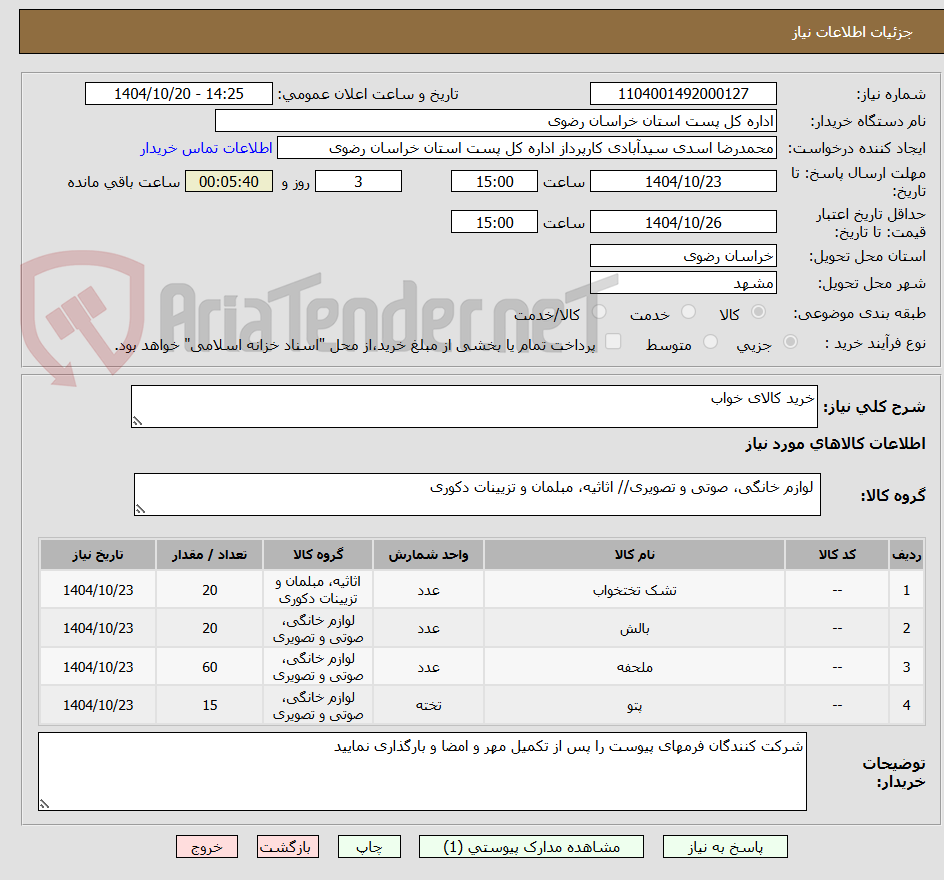This screenshot has width=944, height=880.
Task: Click need date in پتو row
Action: click(x=98, y=705)
